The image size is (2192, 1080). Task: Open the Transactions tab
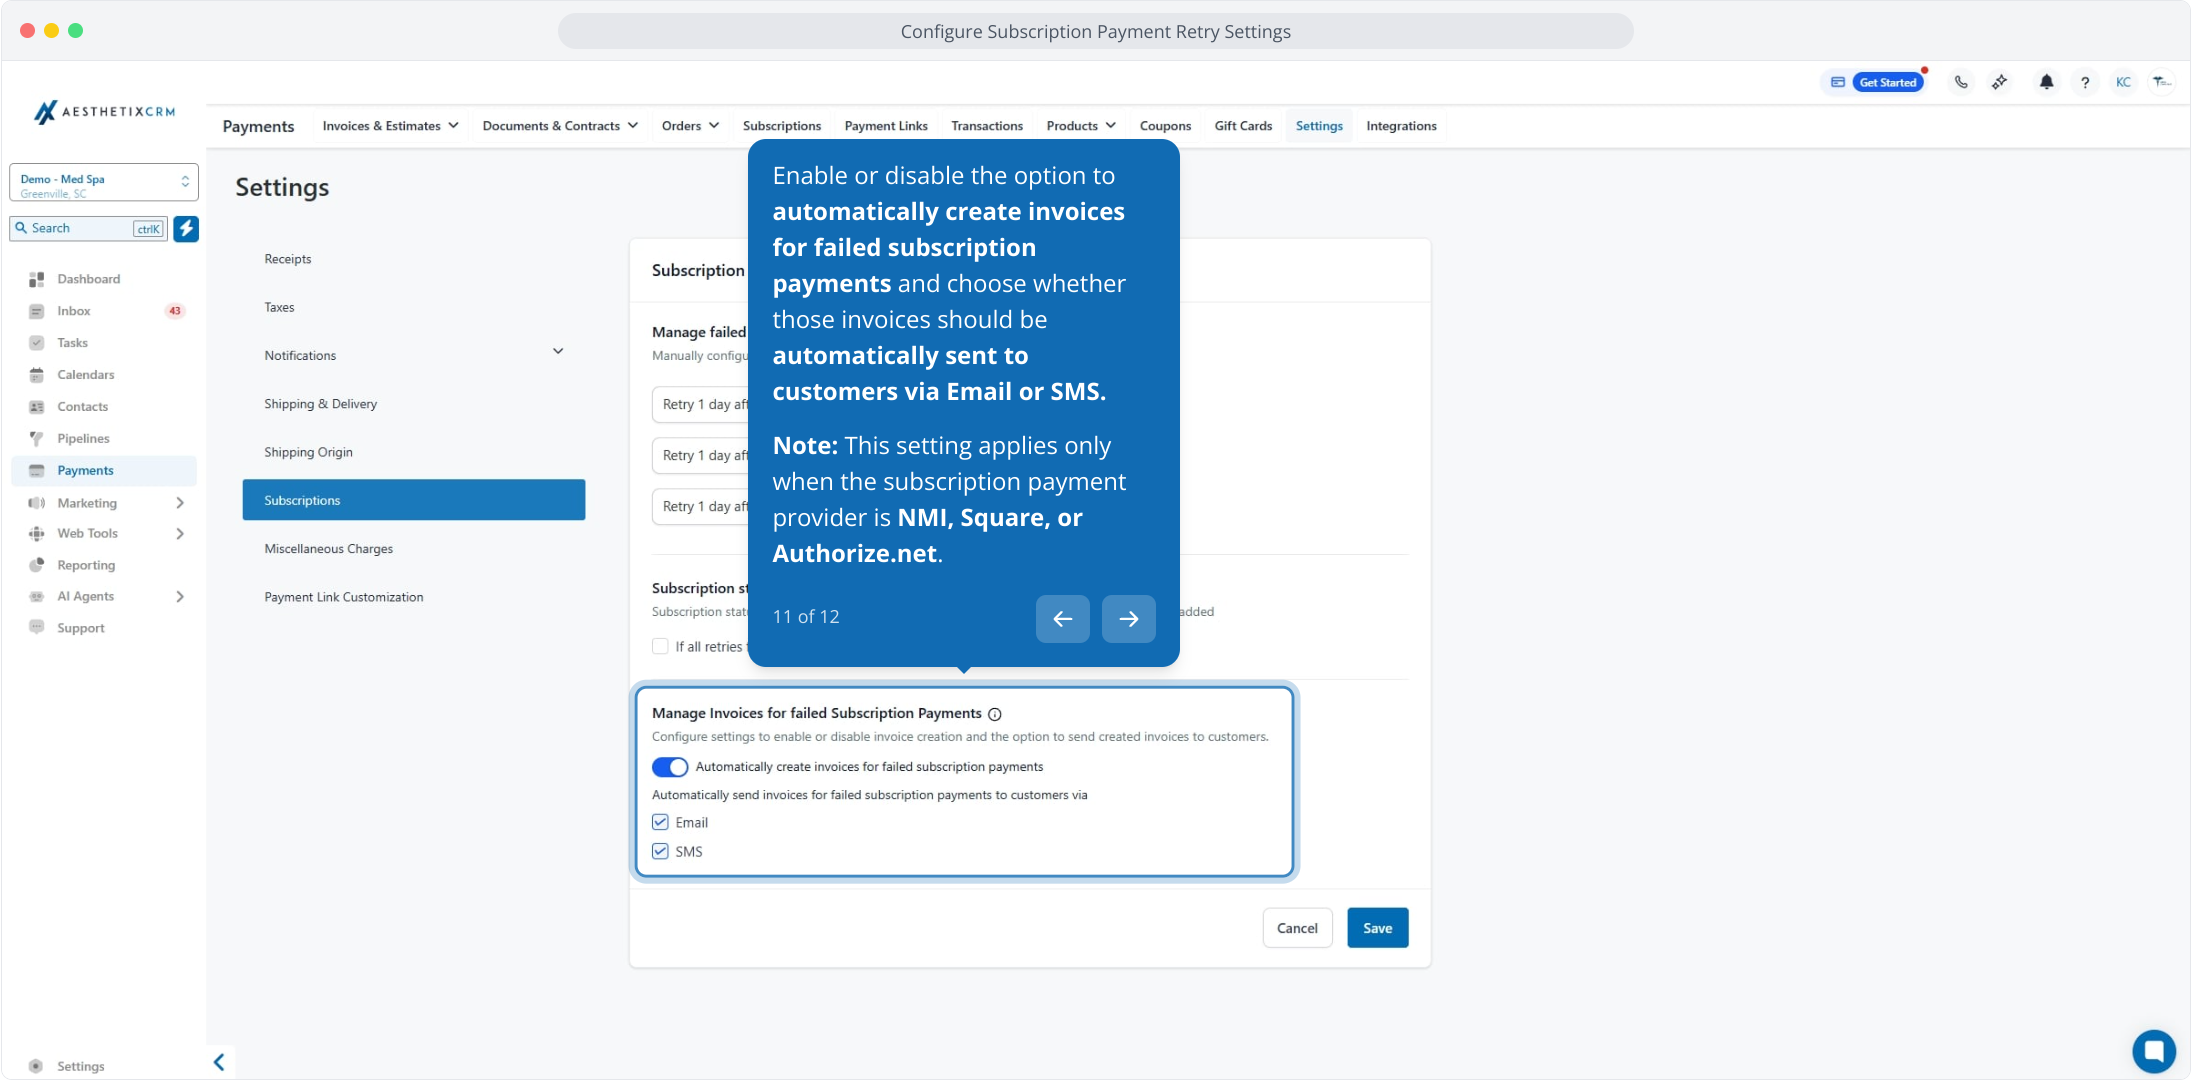coord(987,126)
